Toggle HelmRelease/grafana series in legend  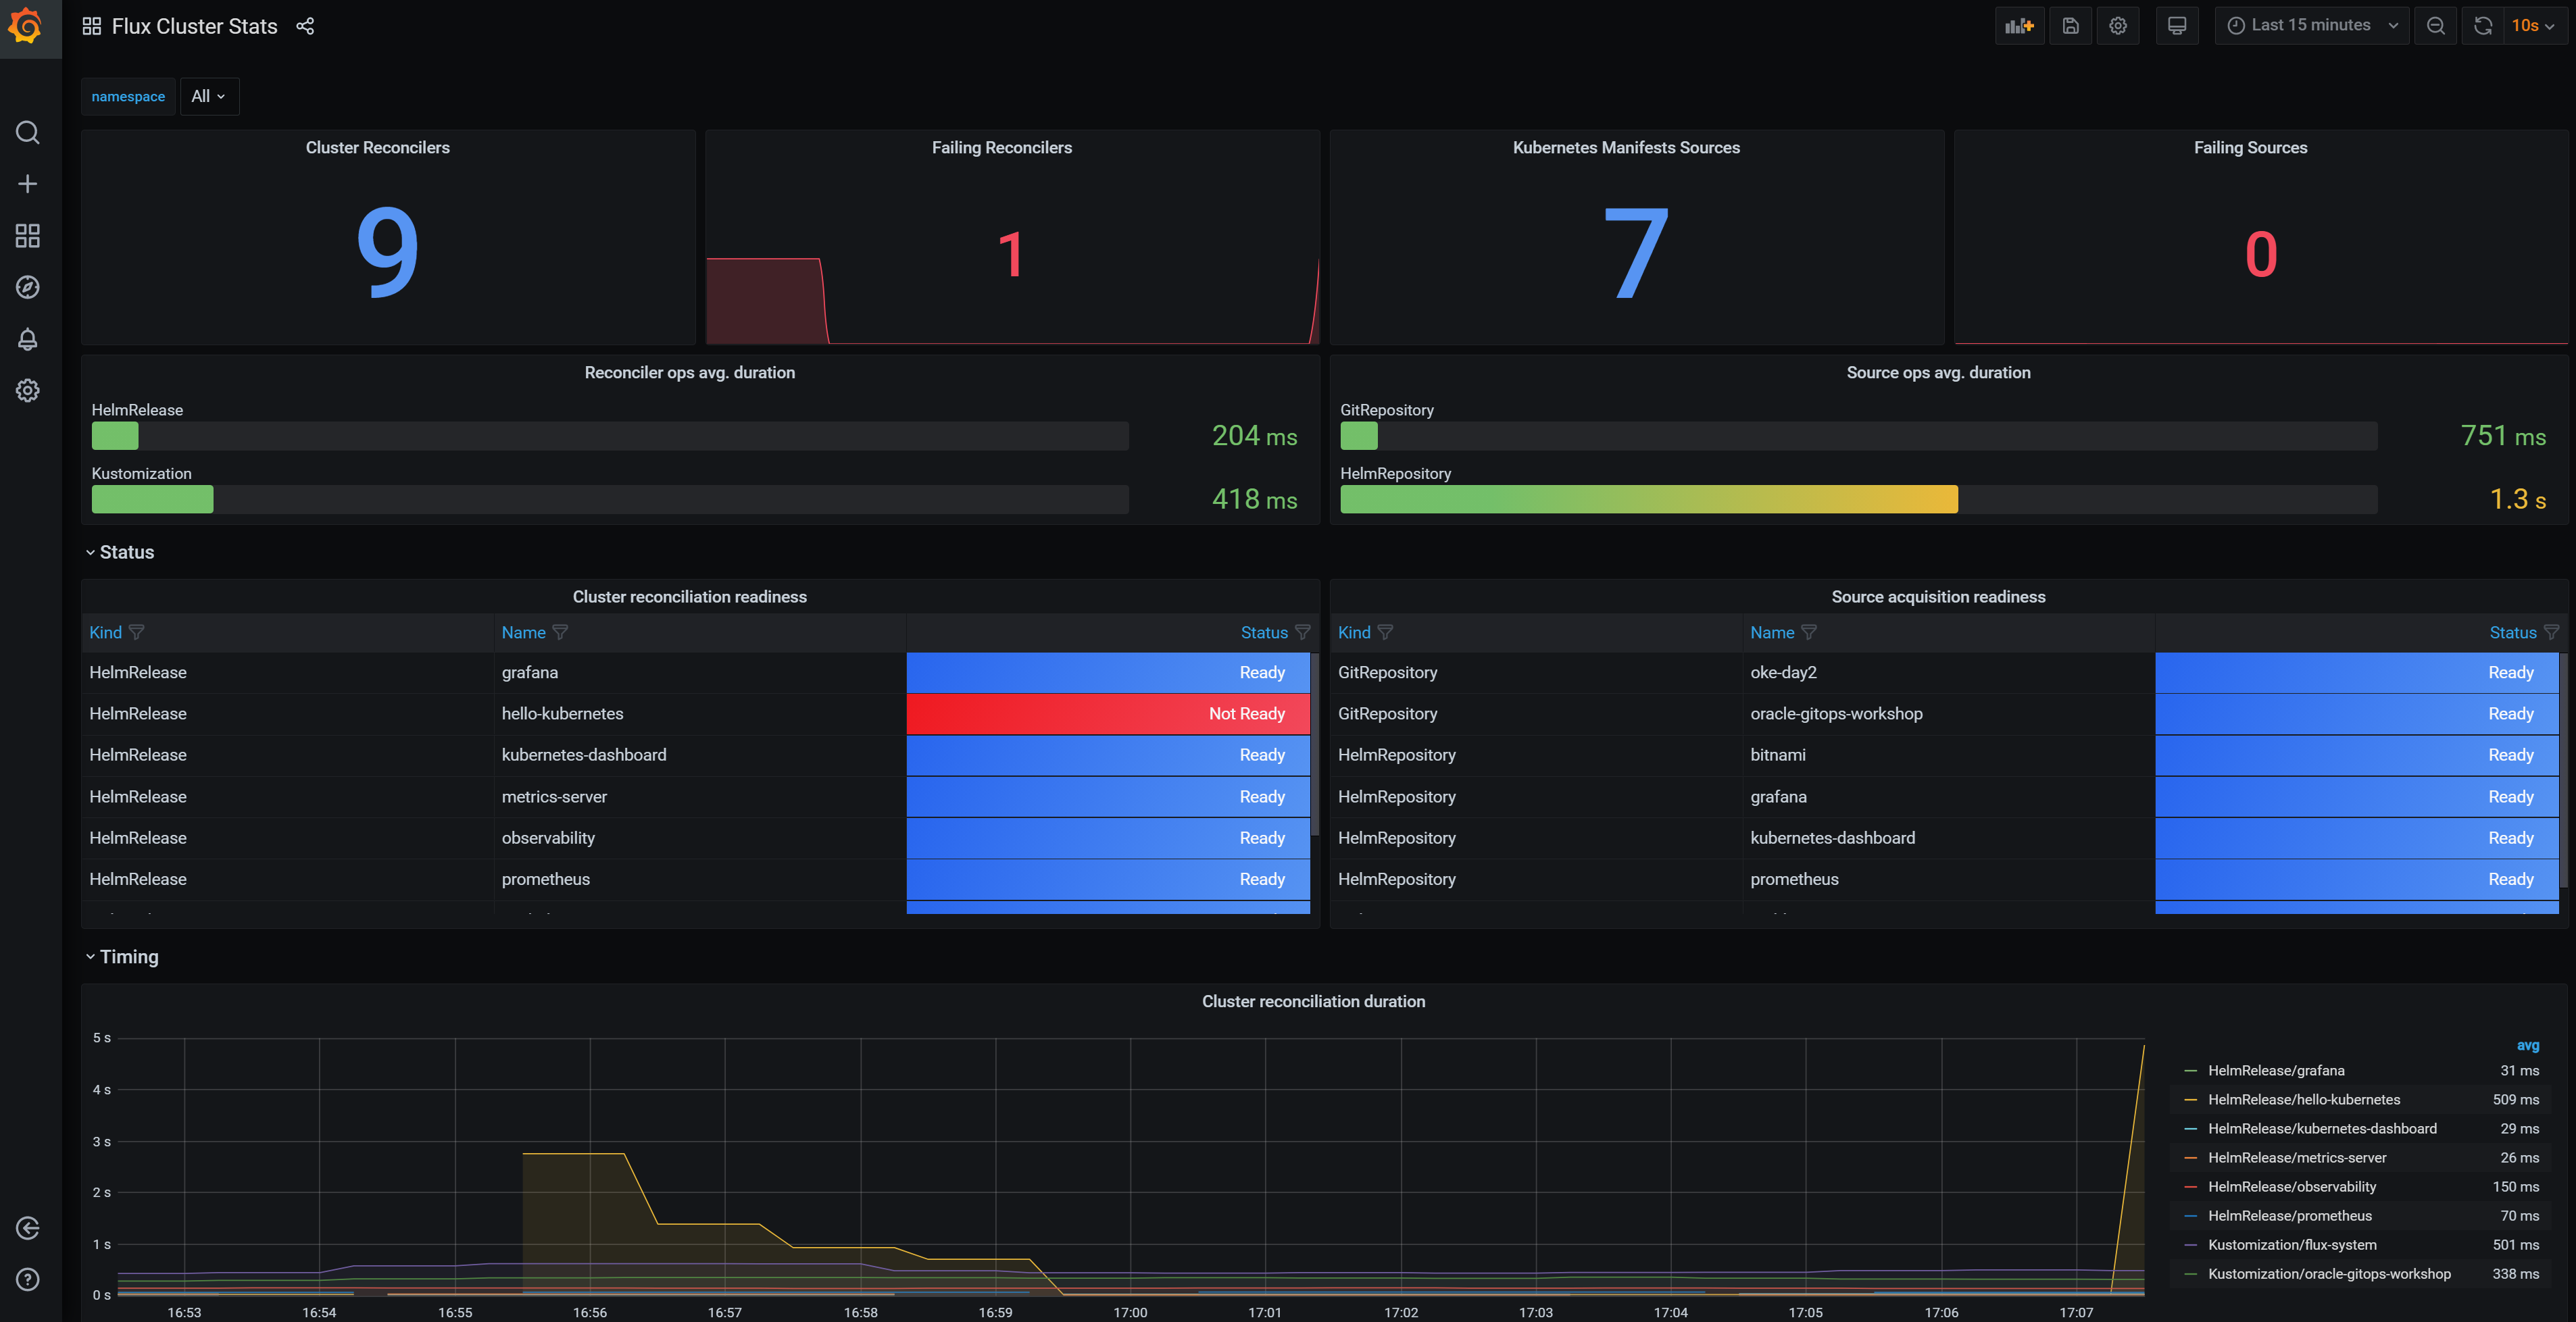point(2275,1070)
